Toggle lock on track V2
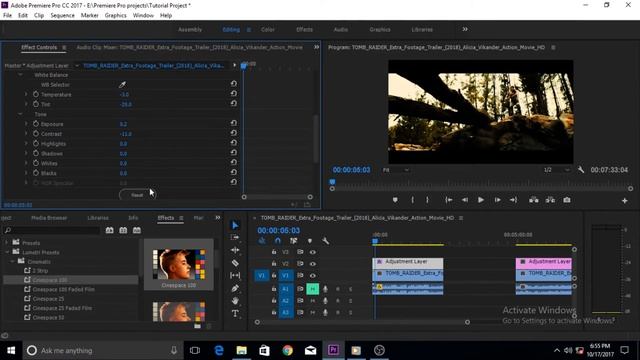640x360 pixels. 274,264
